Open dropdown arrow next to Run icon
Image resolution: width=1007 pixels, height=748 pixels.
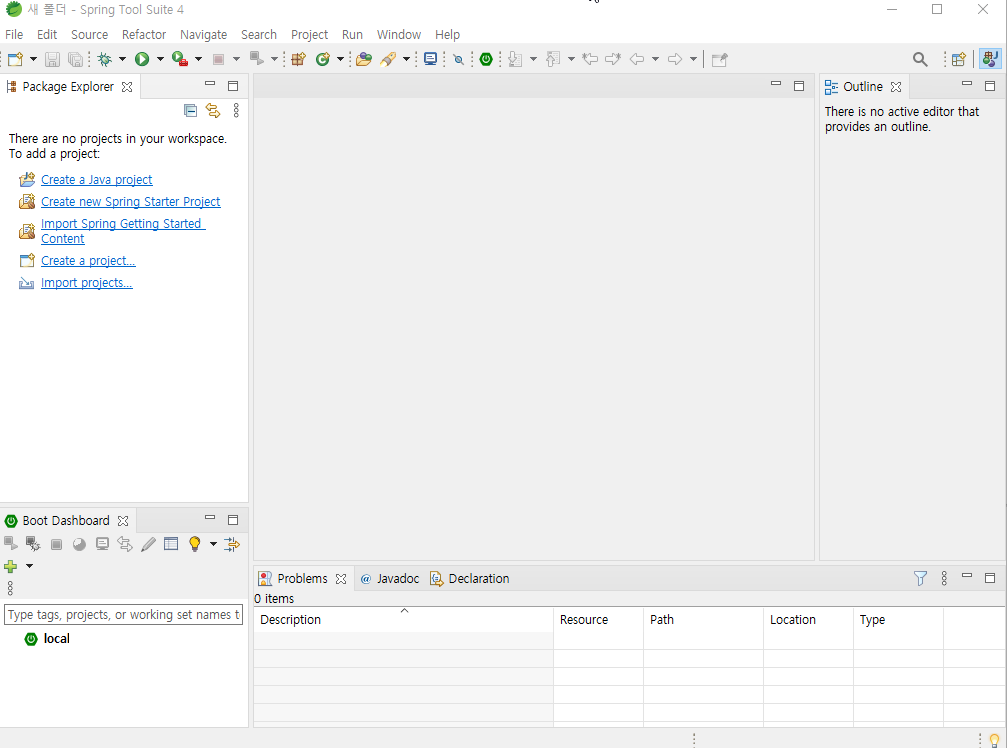[160, 59]
